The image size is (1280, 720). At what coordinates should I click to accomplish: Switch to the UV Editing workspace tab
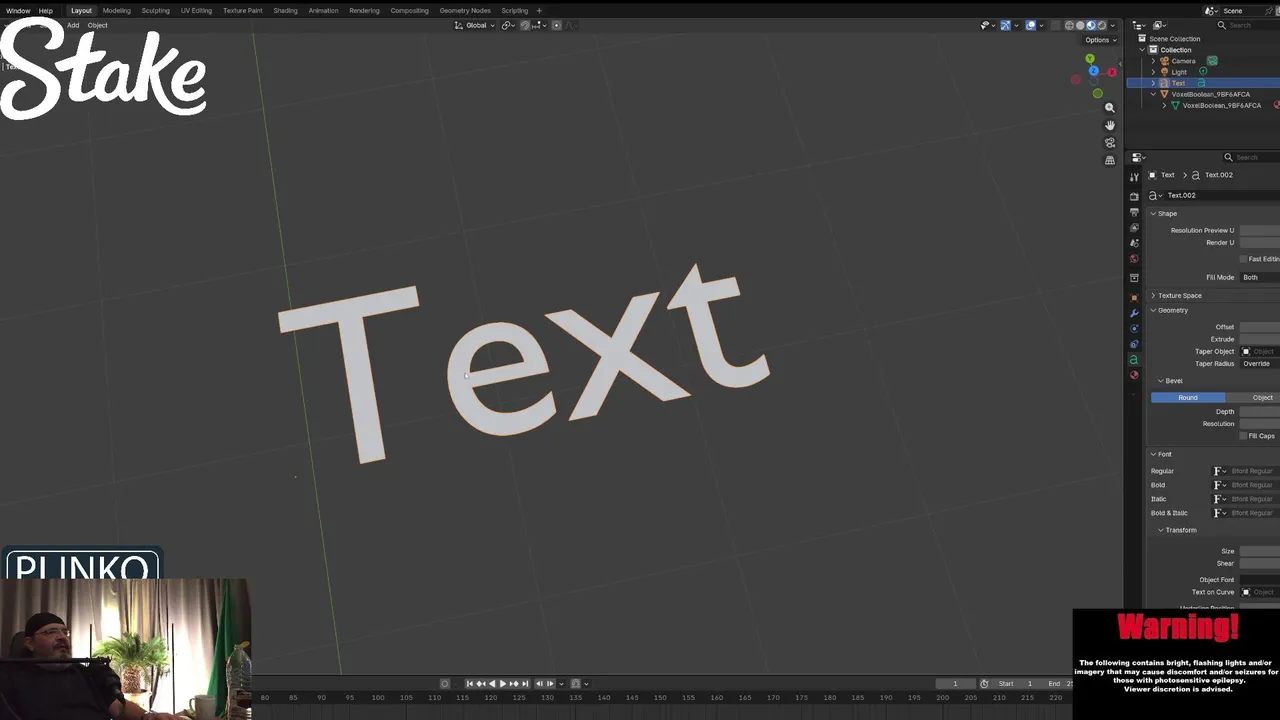(x=196, y=10)
